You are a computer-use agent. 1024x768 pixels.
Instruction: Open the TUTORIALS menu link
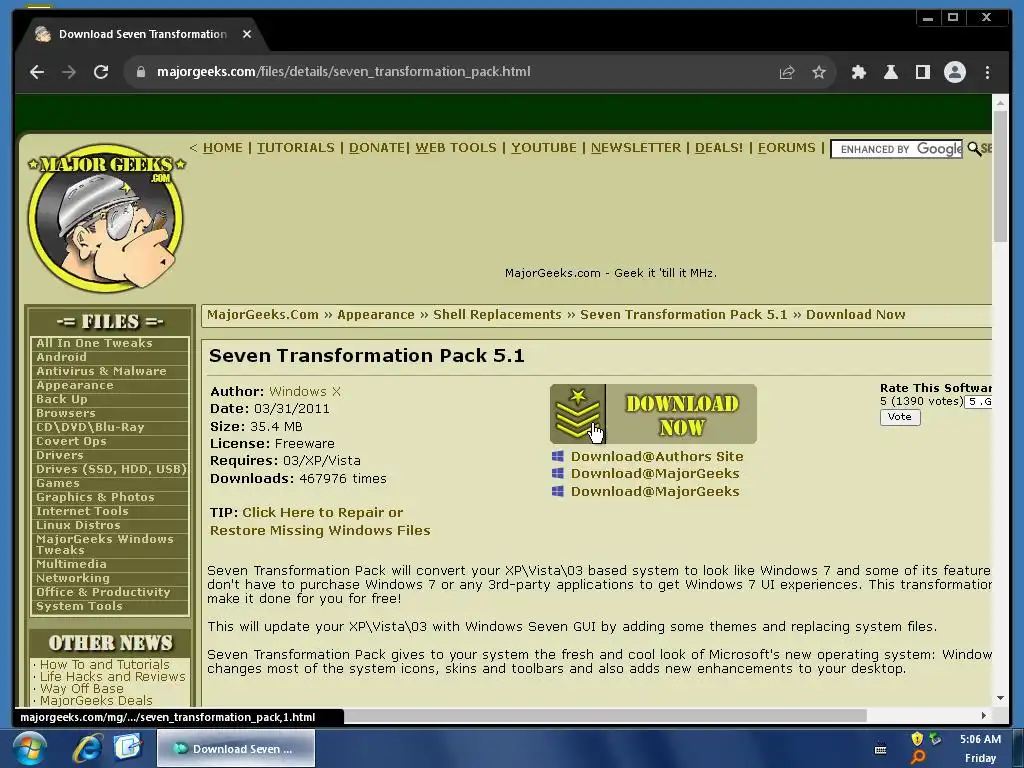(295, 148)
